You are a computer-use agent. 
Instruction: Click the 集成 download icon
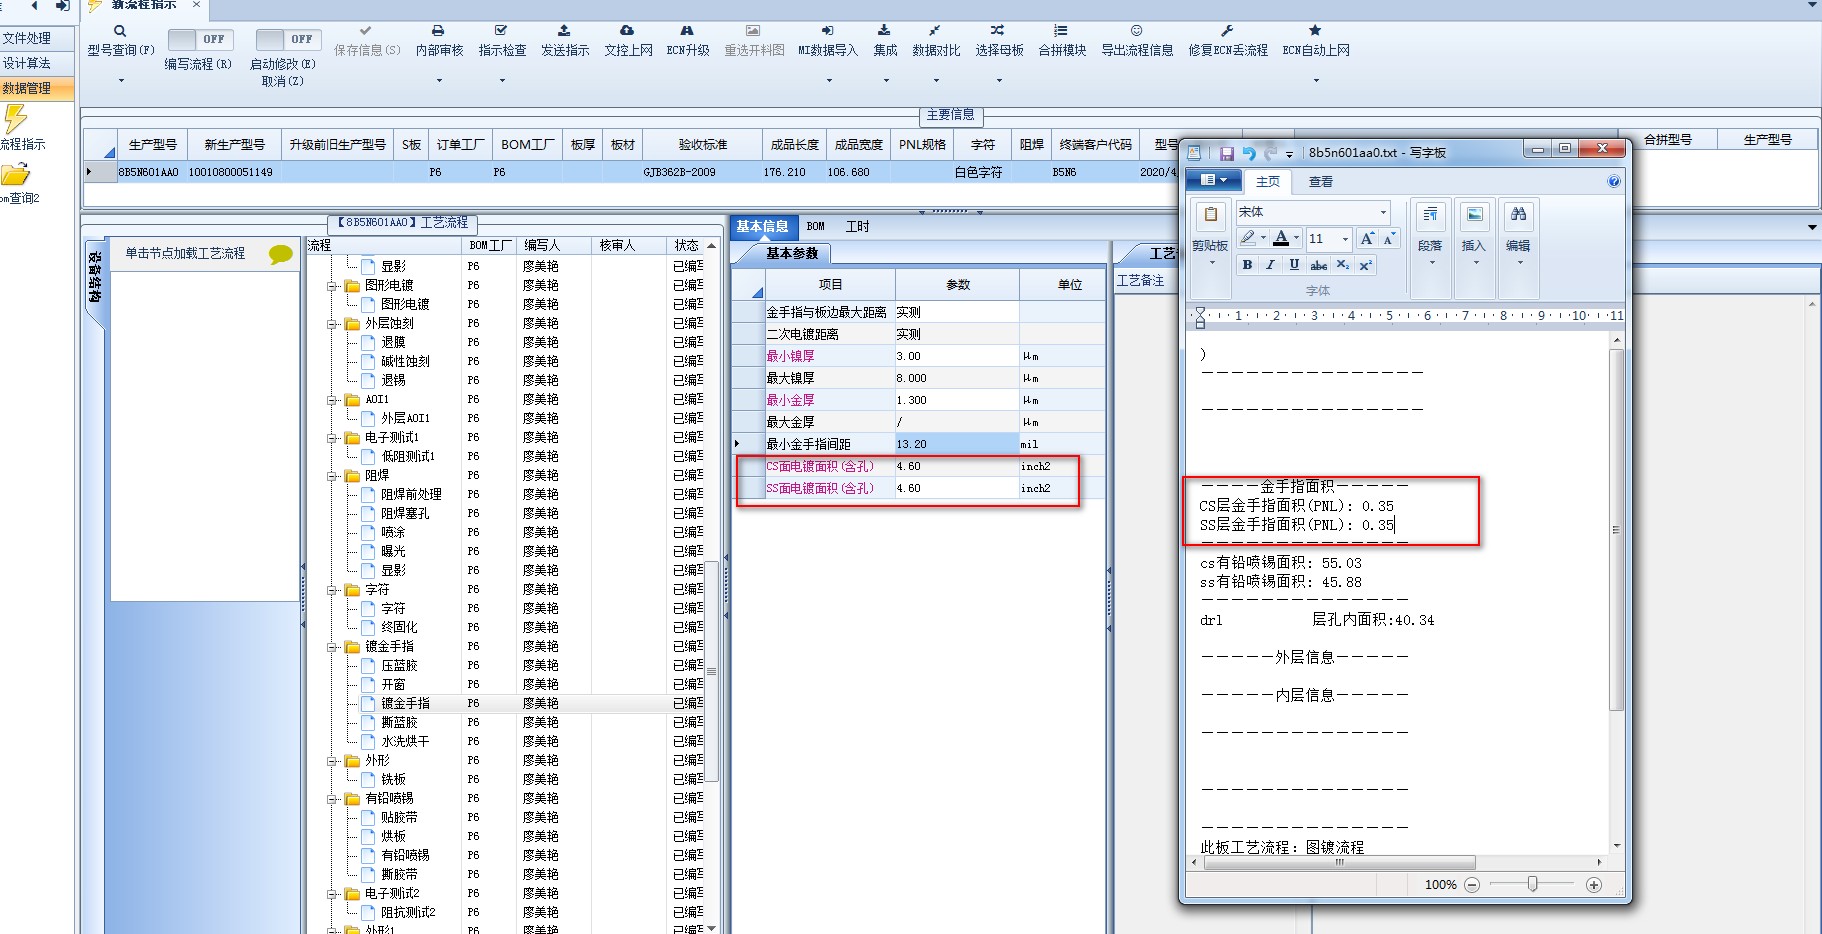884,31
